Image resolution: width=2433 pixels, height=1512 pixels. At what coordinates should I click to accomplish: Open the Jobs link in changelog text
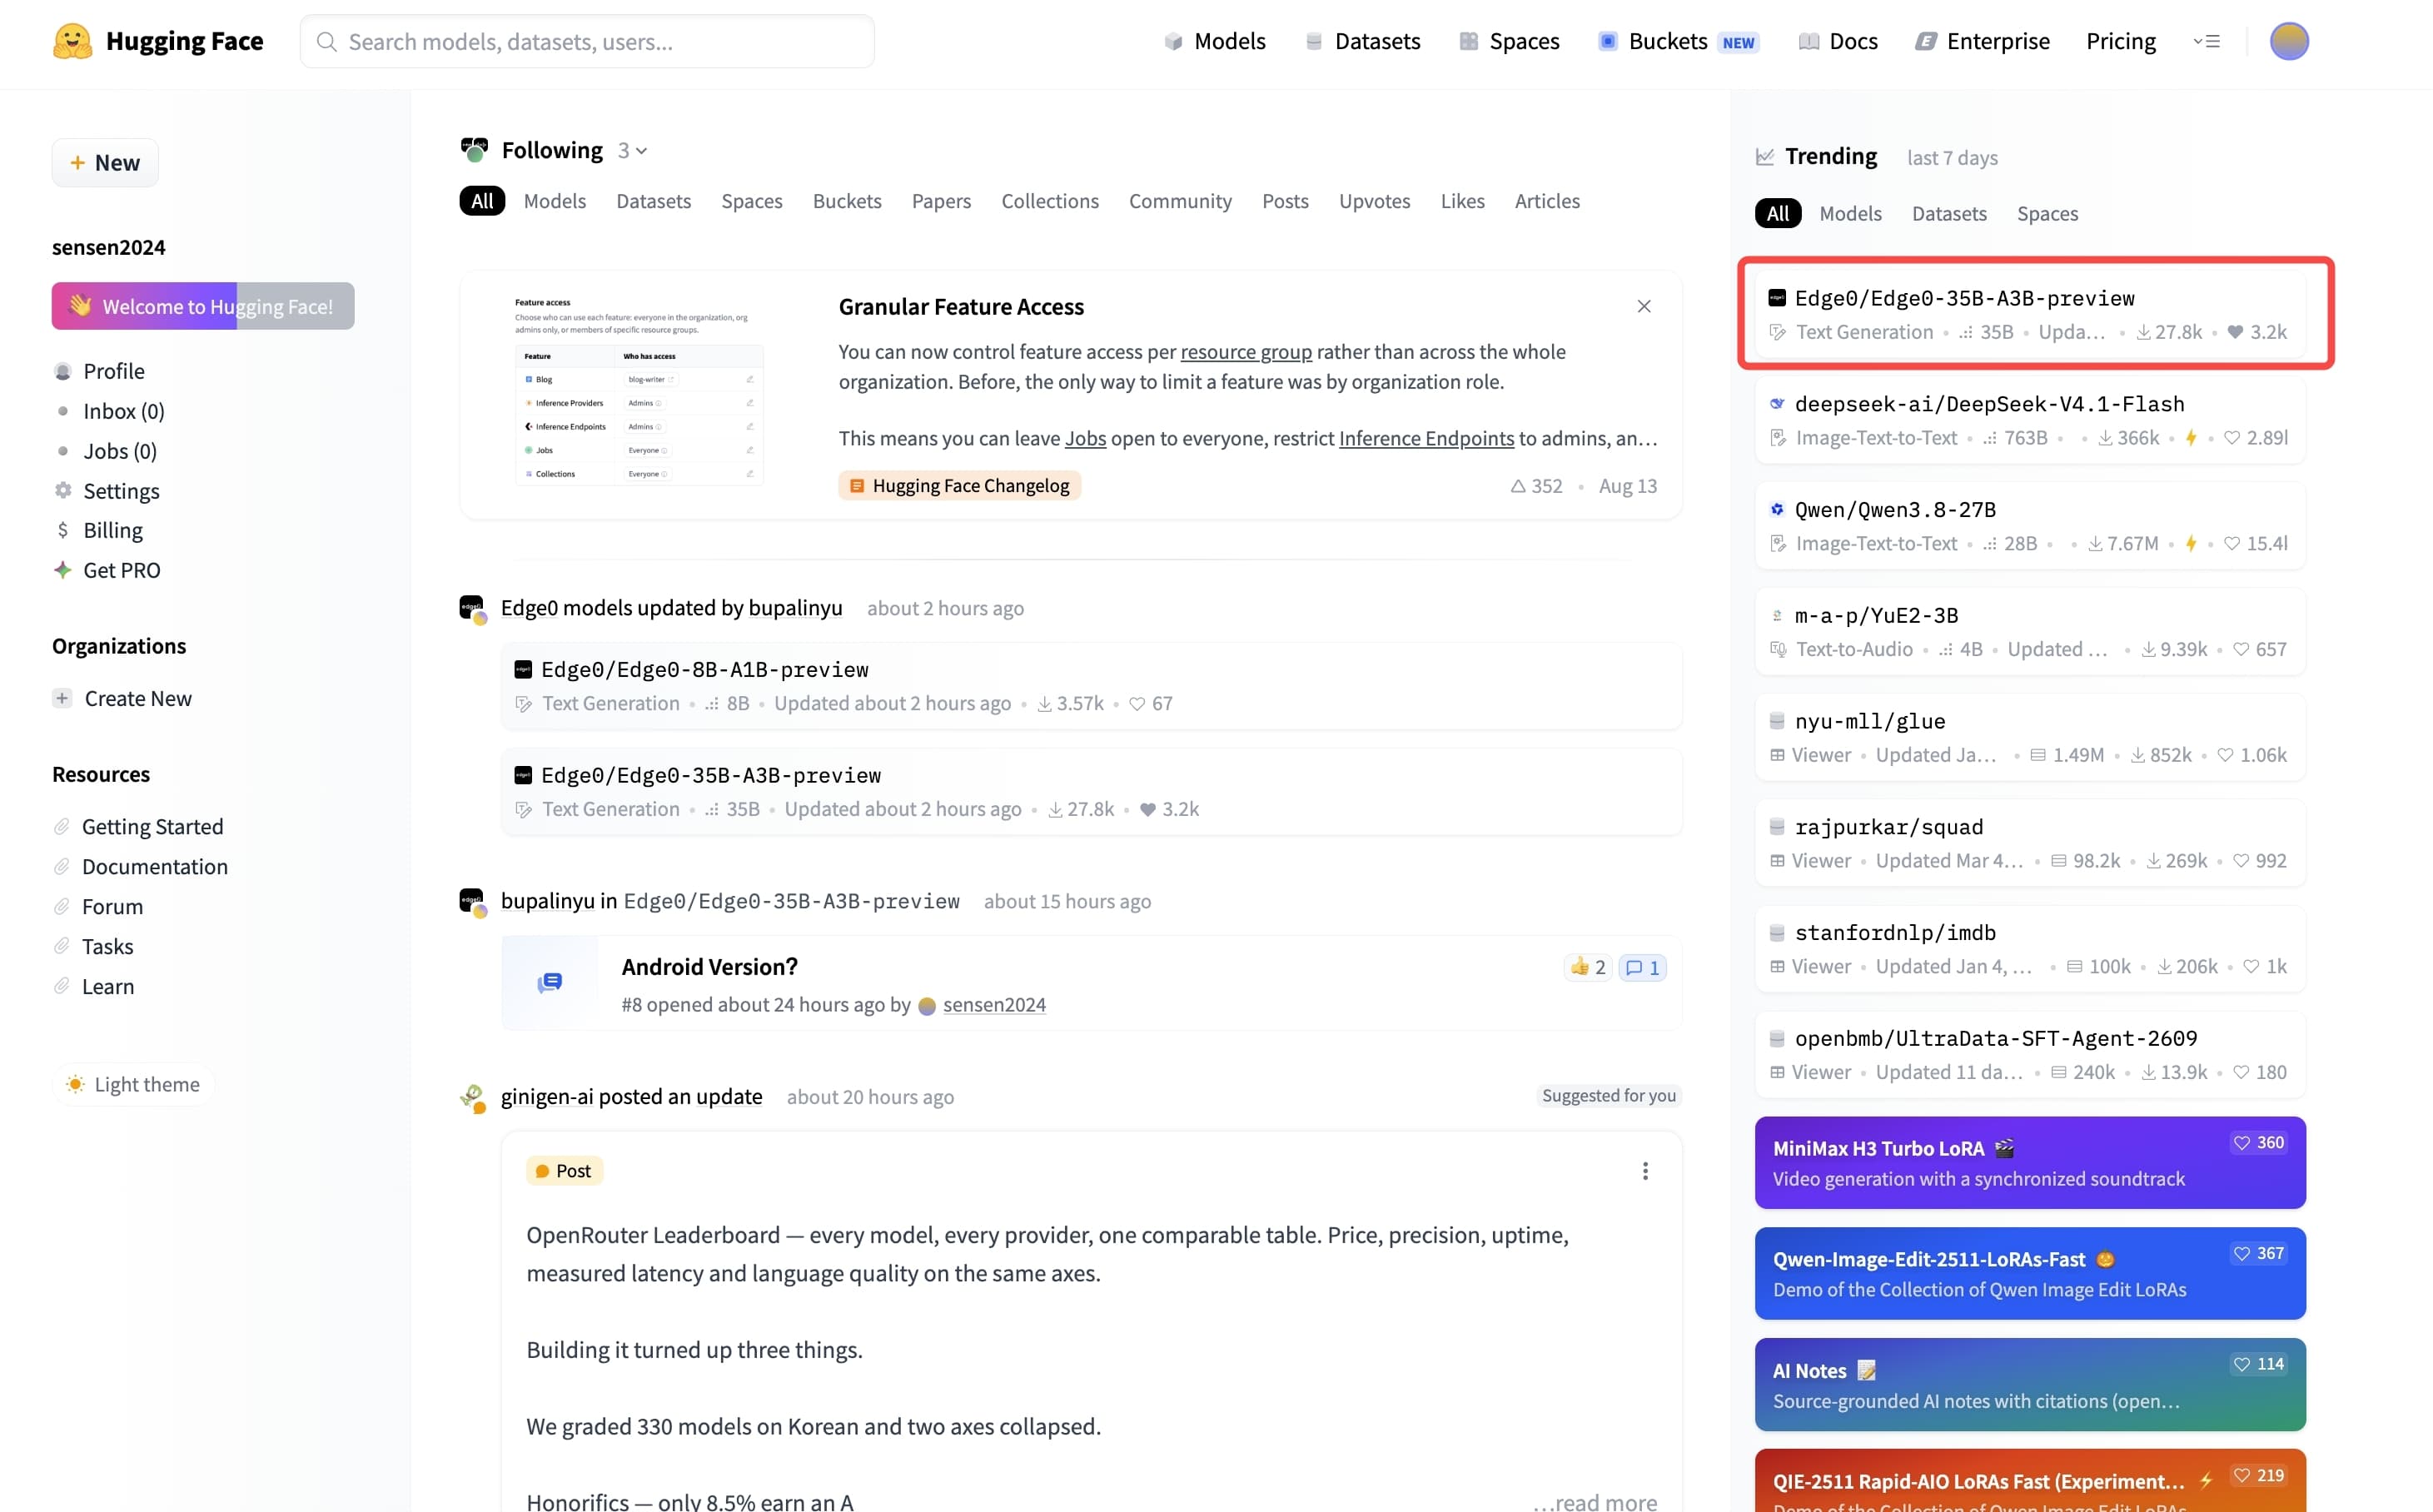[1085, 438]
